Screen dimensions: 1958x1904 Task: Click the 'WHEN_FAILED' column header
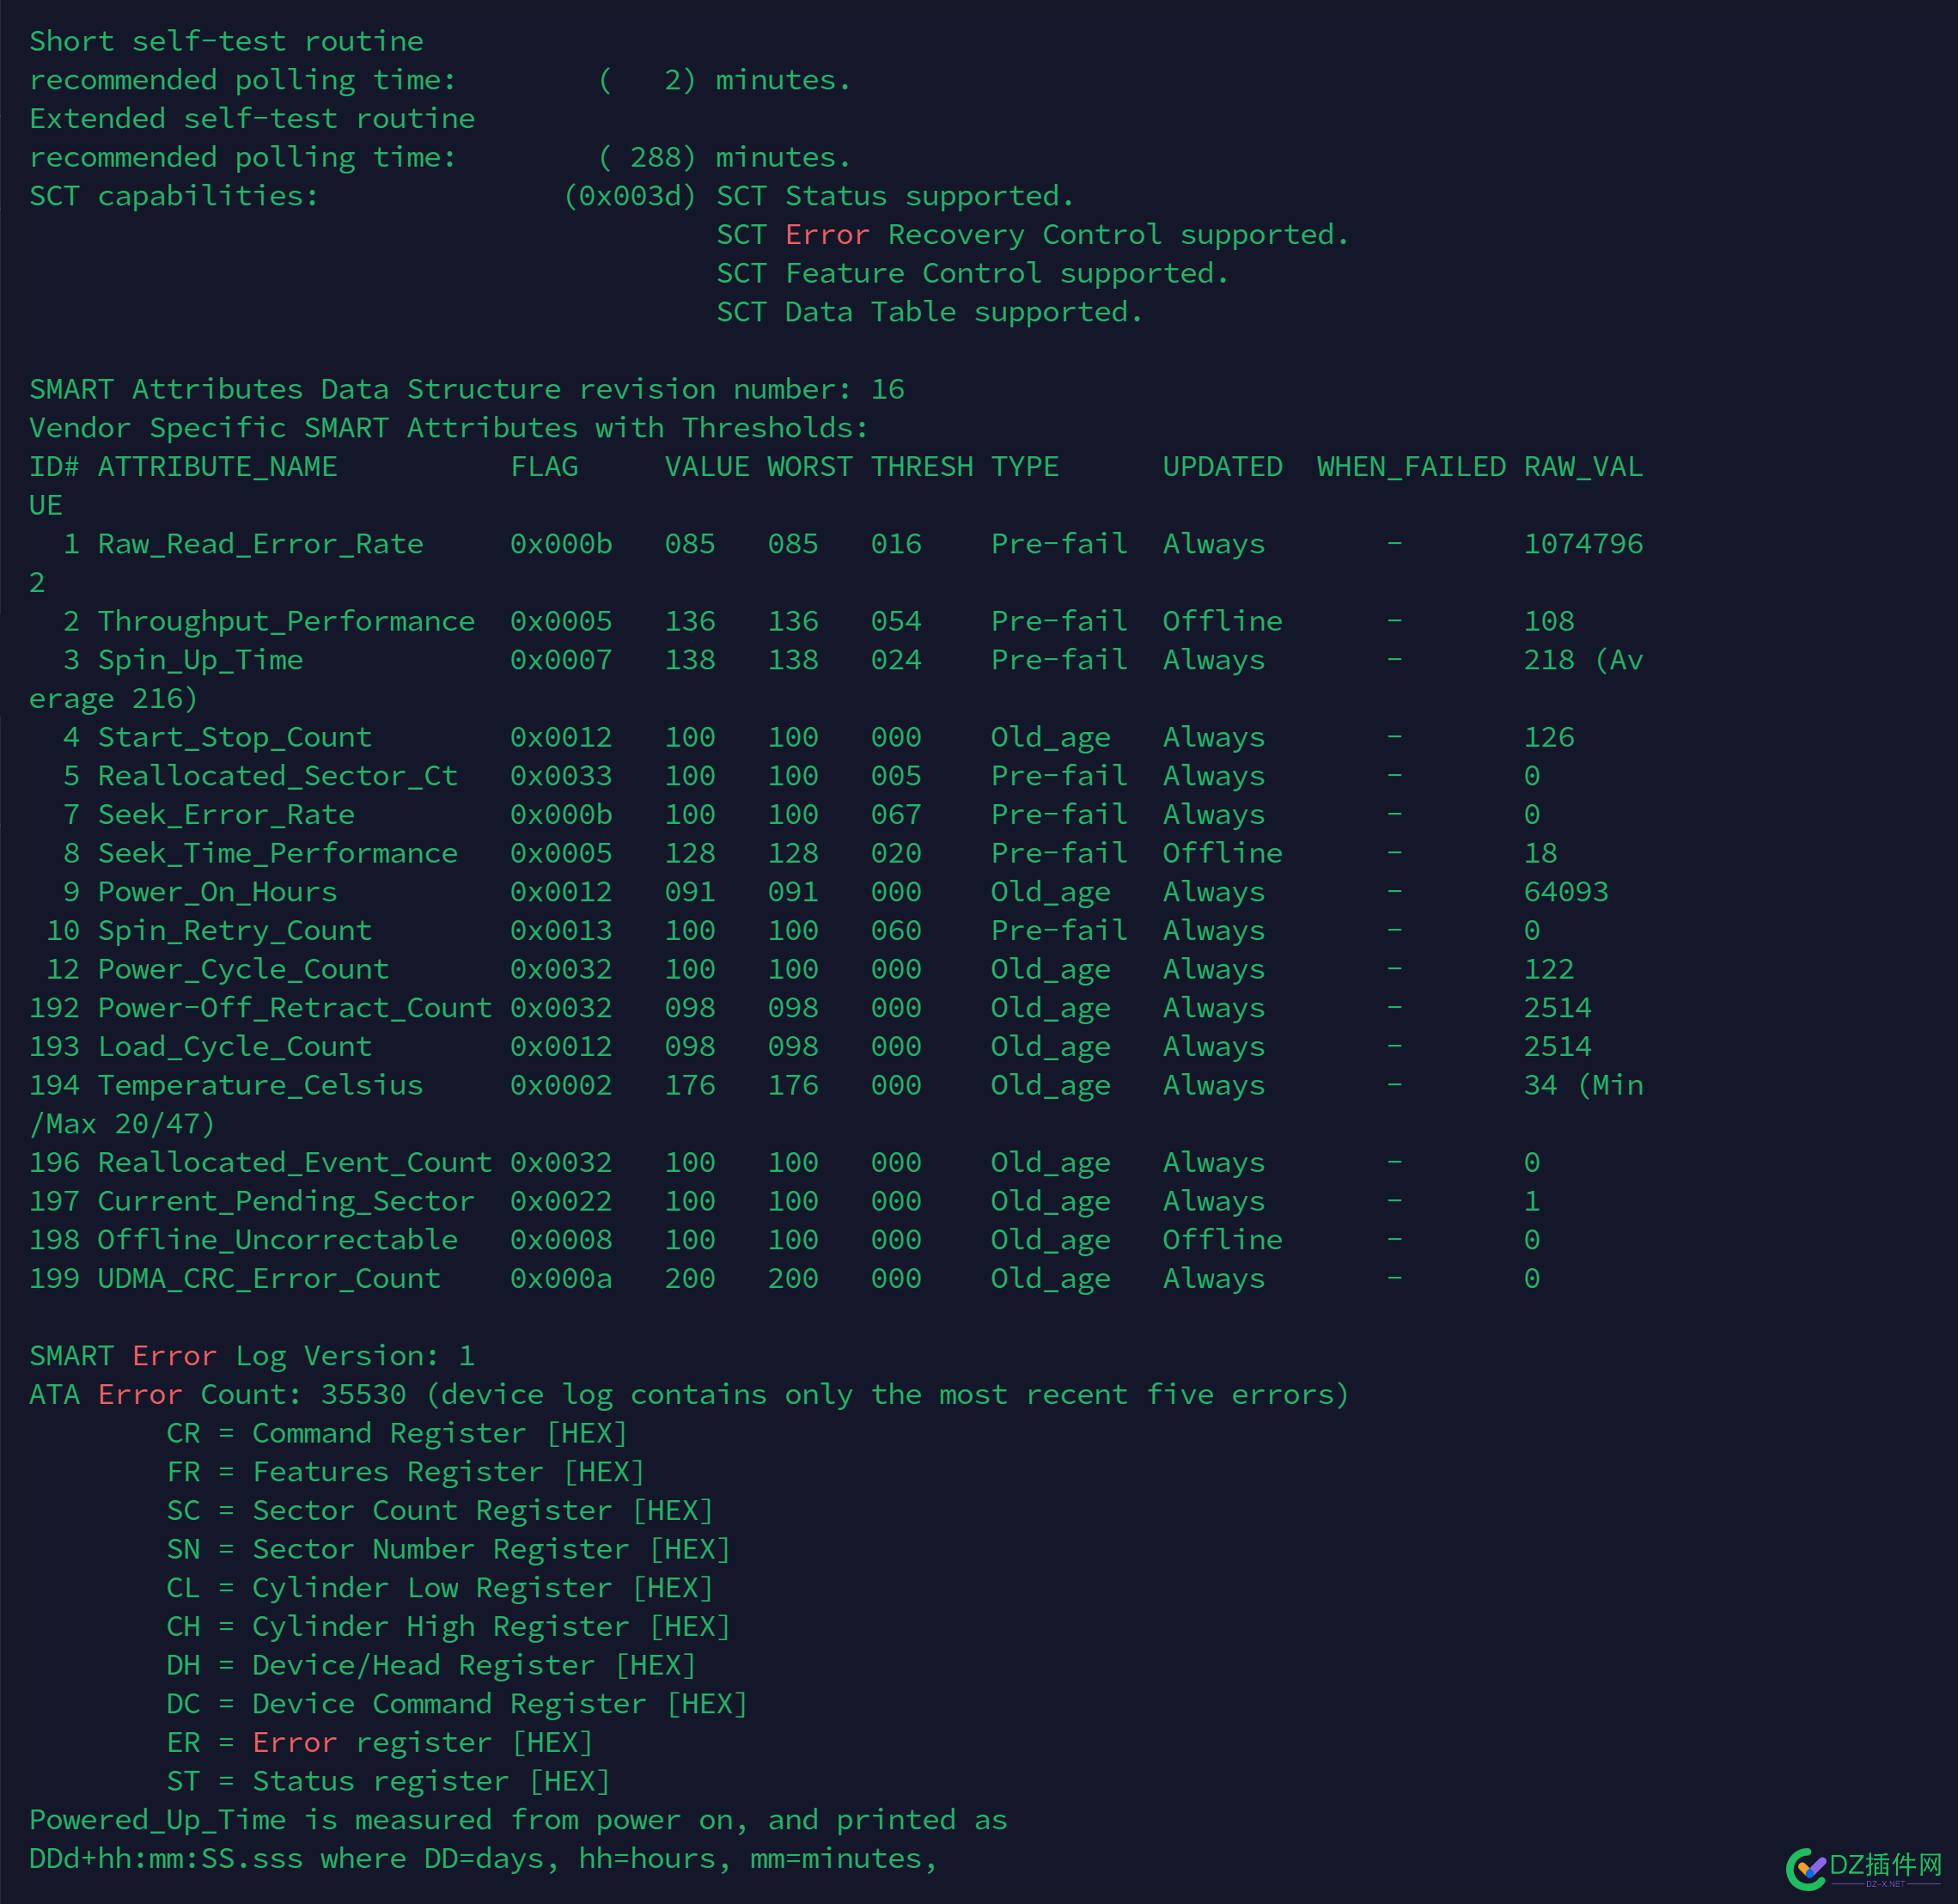point(1411,467)
